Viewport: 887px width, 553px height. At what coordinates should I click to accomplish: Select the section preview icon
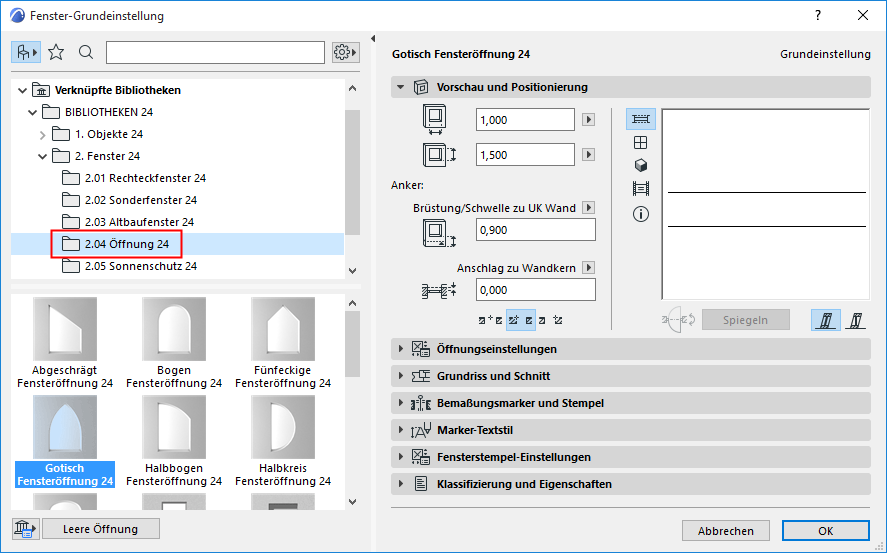[x=641, y=189]
